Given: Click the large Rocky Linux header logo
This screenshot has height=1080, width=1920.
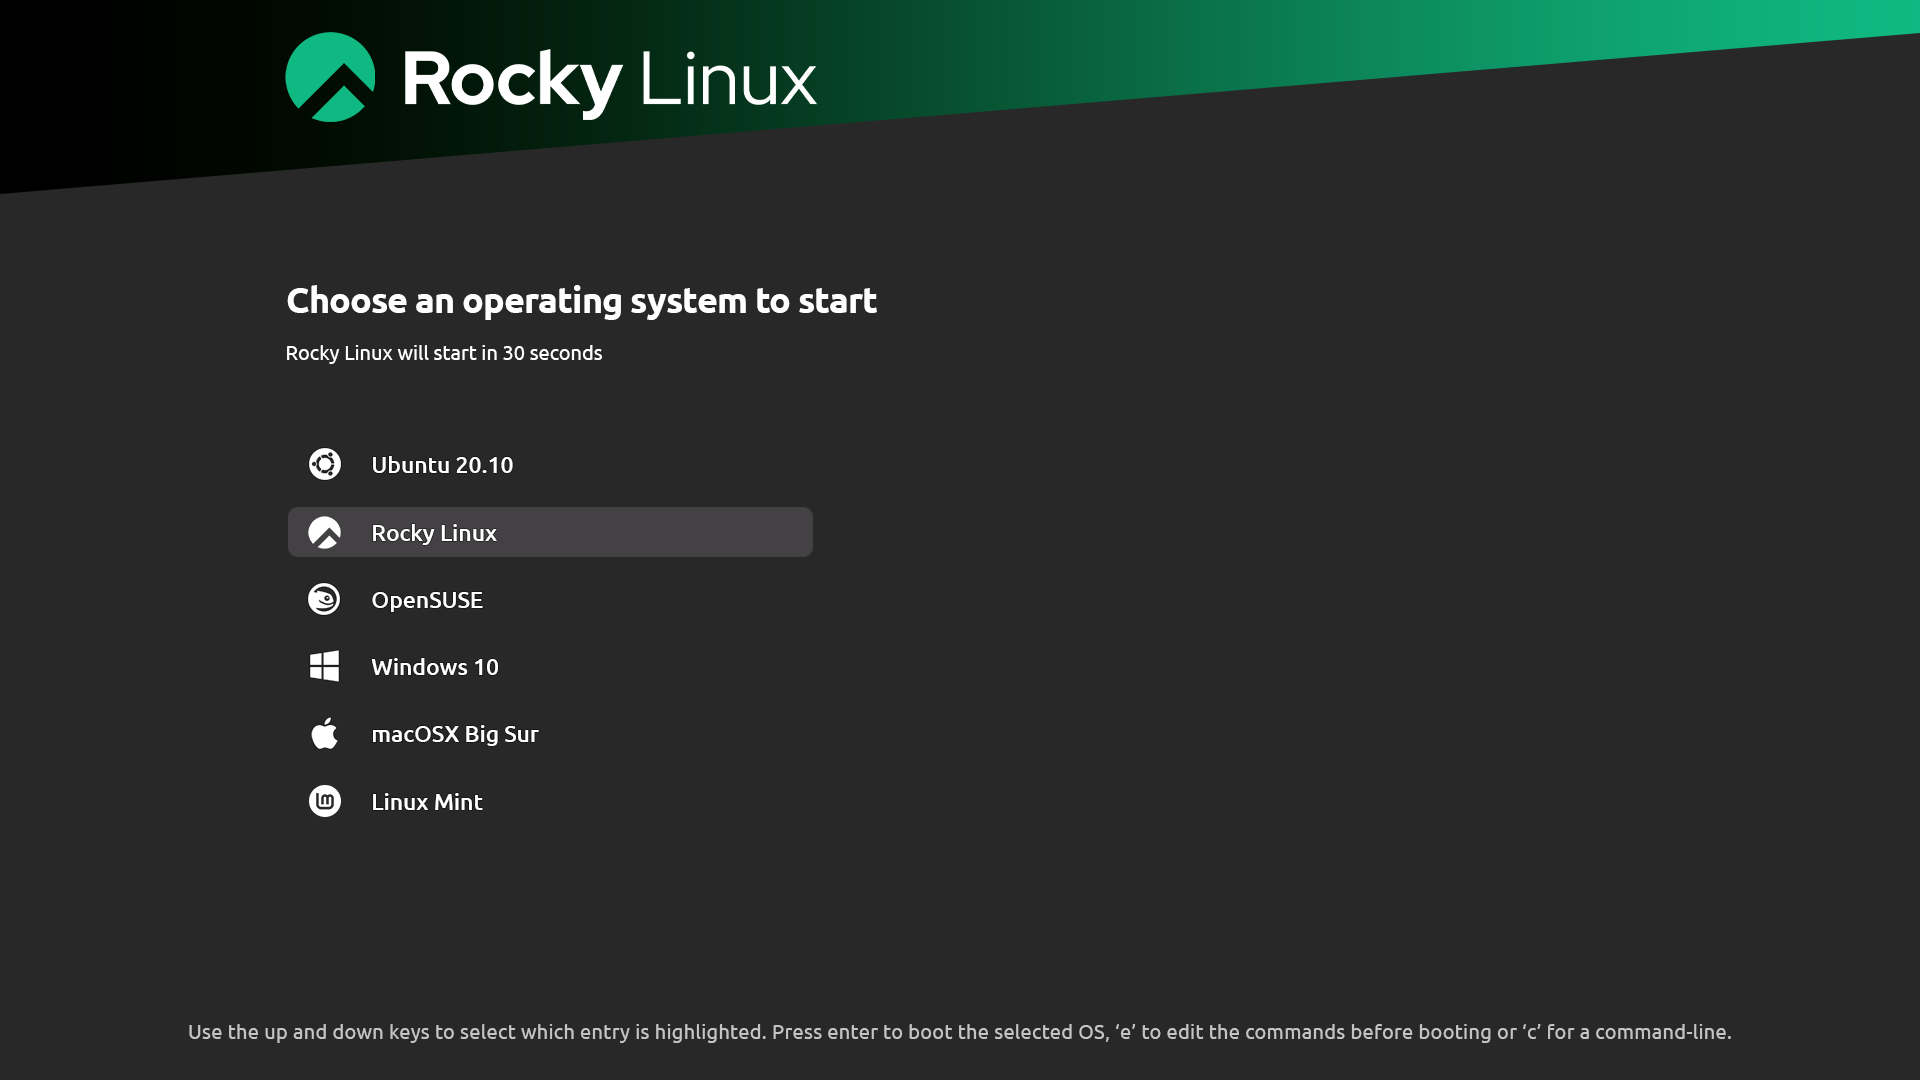Looking at the screenshot, I should [330, 77].
